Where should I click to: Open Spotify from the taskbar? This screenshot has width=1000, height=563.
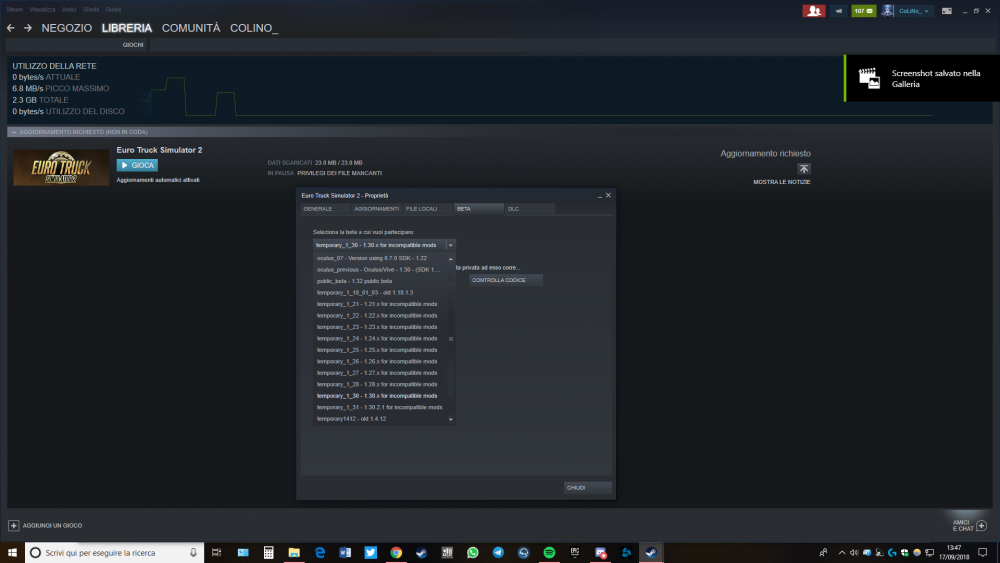coord(549,553)
